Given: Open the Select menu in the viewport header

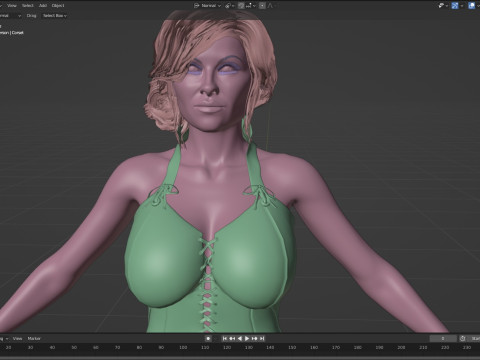Looking at the screenshot, I should pyautogui.click(x=28, y=6).
